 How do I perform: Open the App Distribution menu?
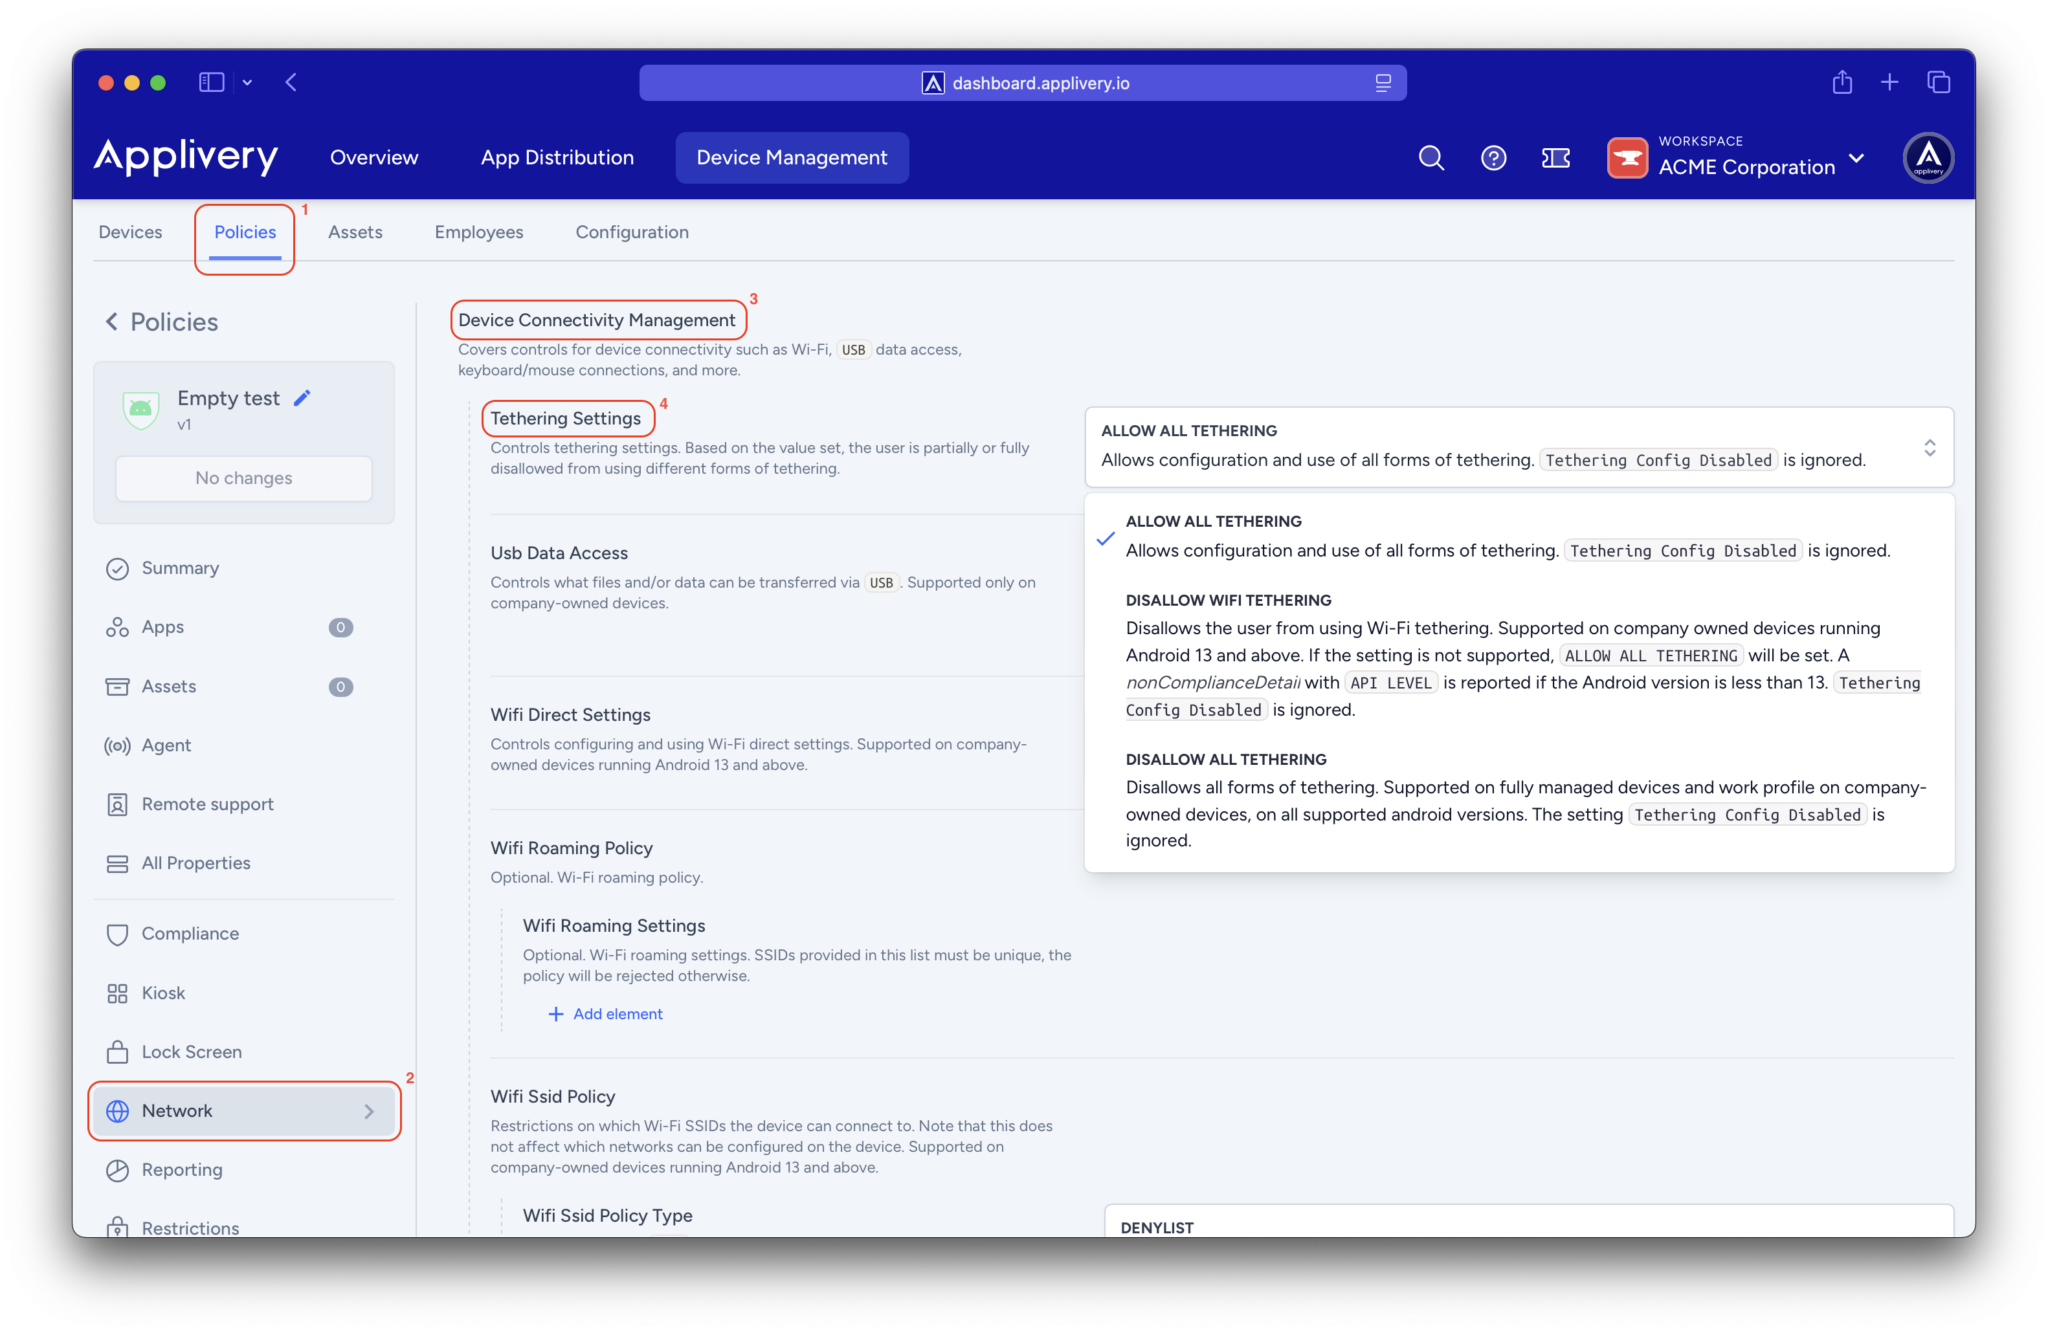tap(557, 158)
